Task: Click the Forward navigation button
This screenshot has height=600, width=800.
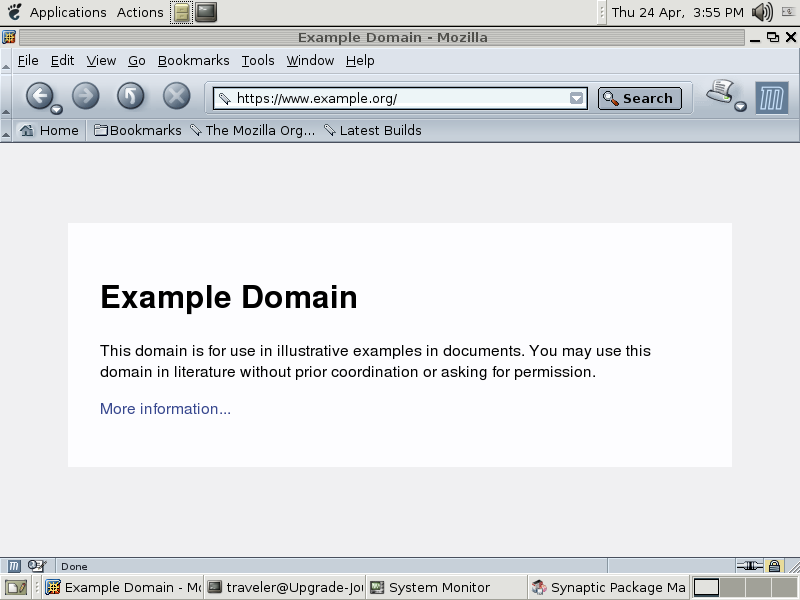Action: [86, 96]
